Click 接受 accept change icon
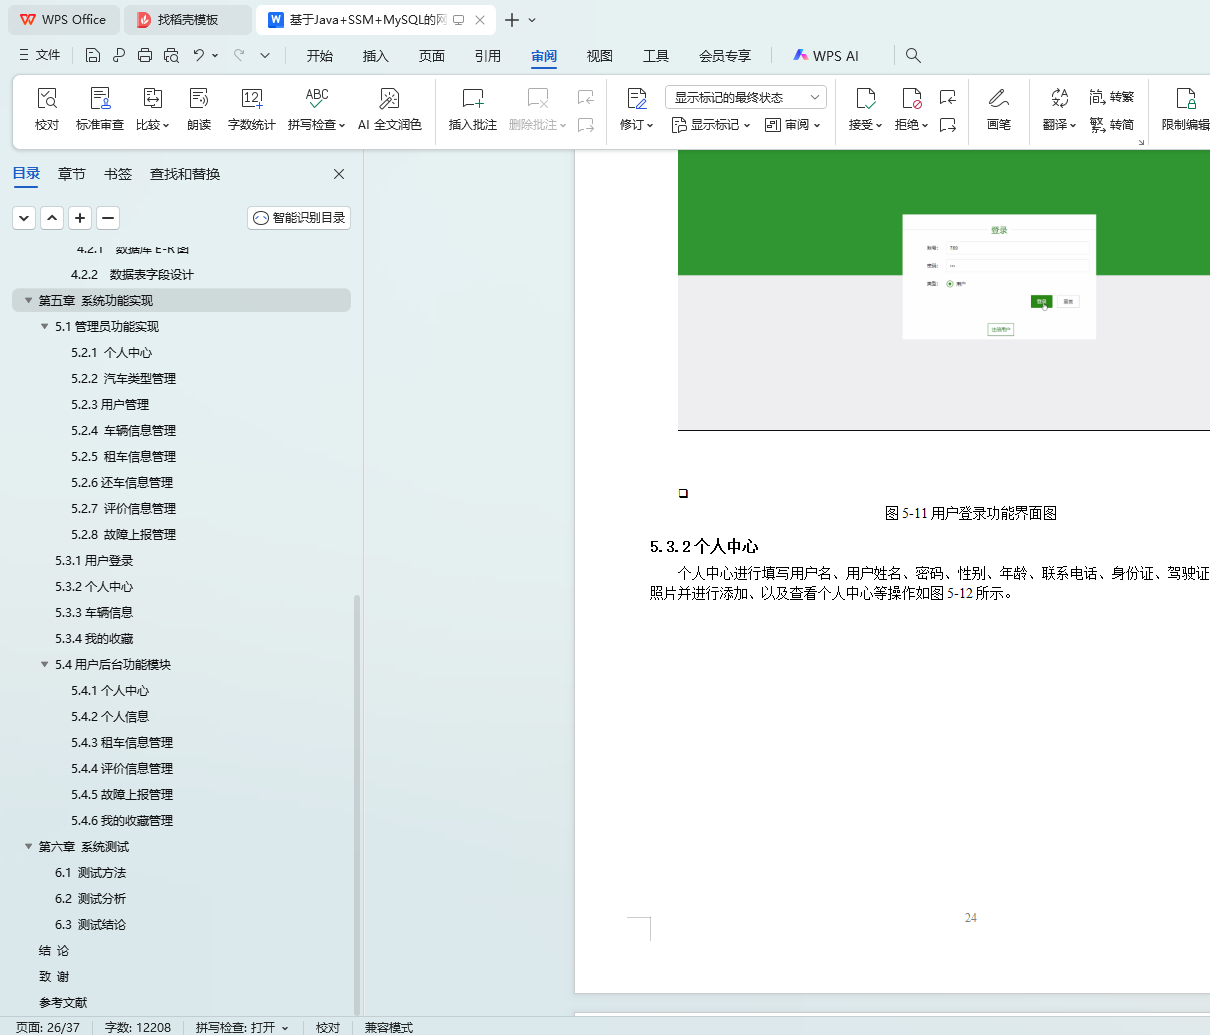Screen dimensions: 1210x1035 pos(865,98)
